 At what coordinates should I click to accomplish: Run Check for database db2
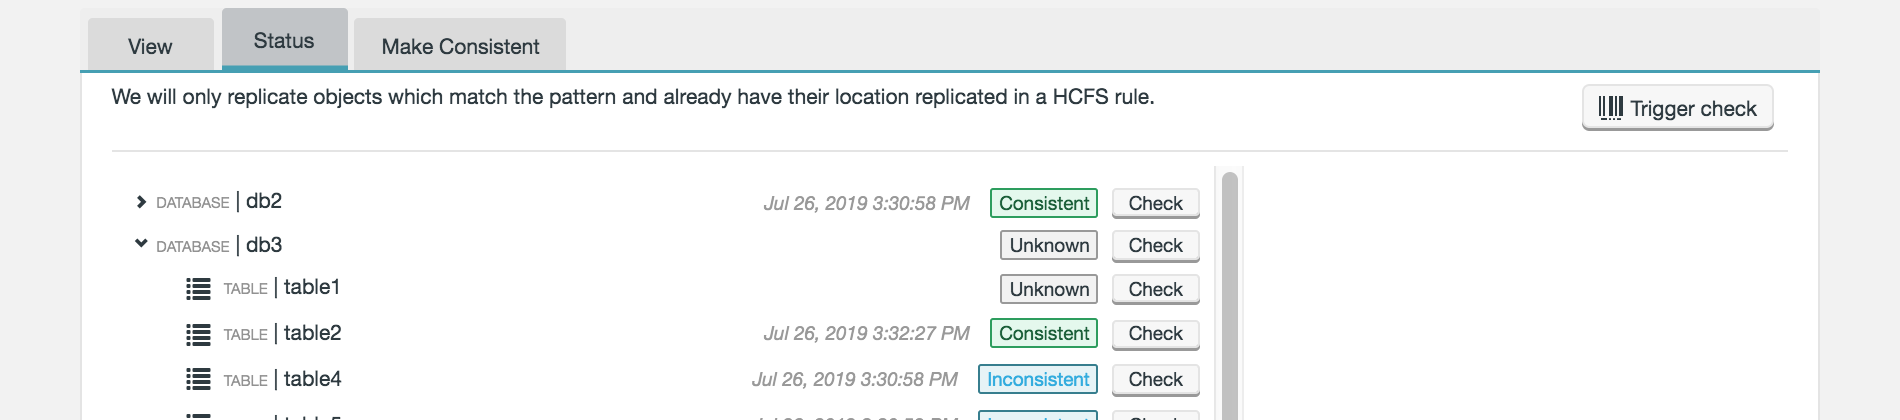coord(1155,203)
